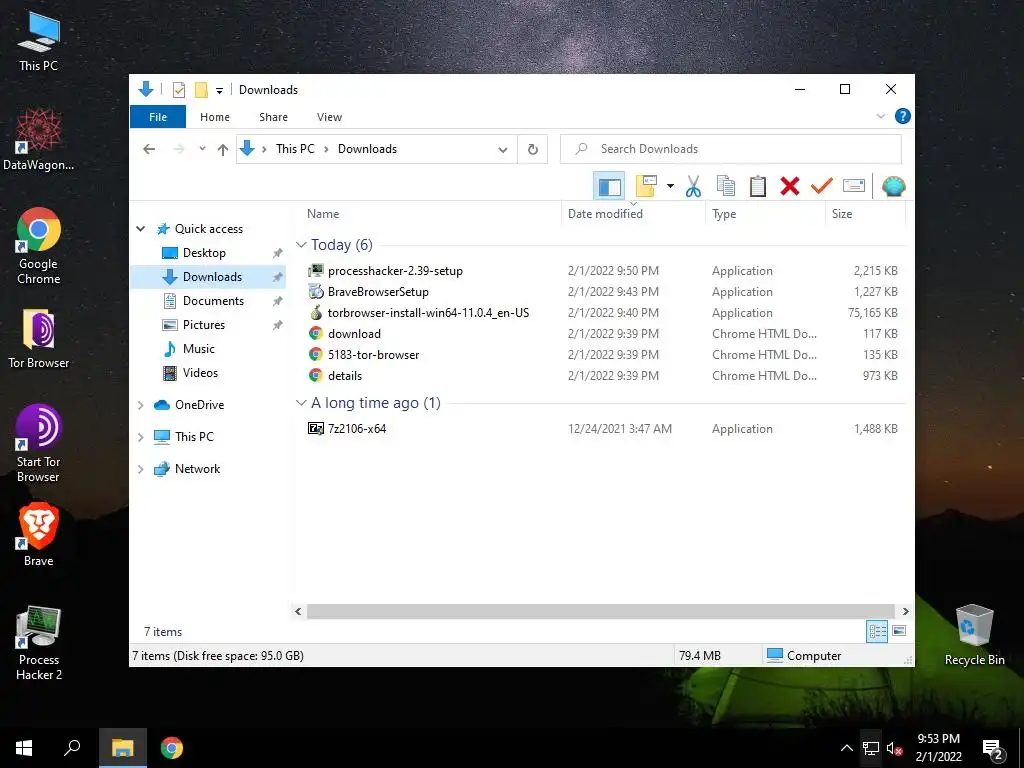Image resolution: width=1024 pixels, height=768 pixels.
Task: Select Pictures in the navigation pane
Action: [204, 325]
